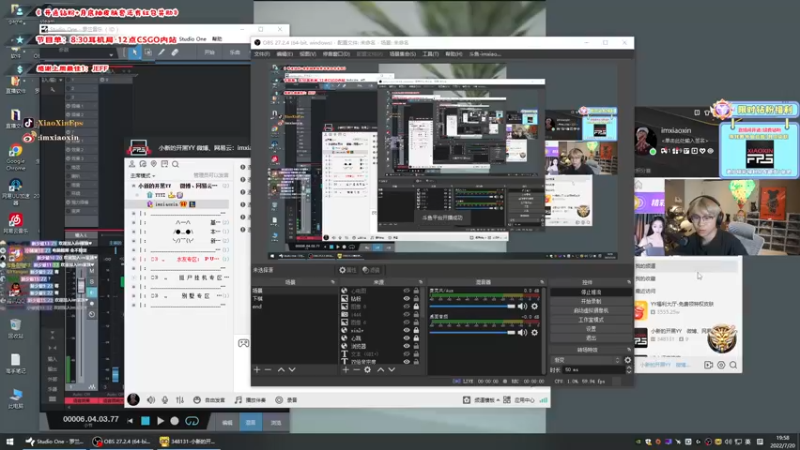
Task: Click the YY microphone icon
Action: point(165,400)
